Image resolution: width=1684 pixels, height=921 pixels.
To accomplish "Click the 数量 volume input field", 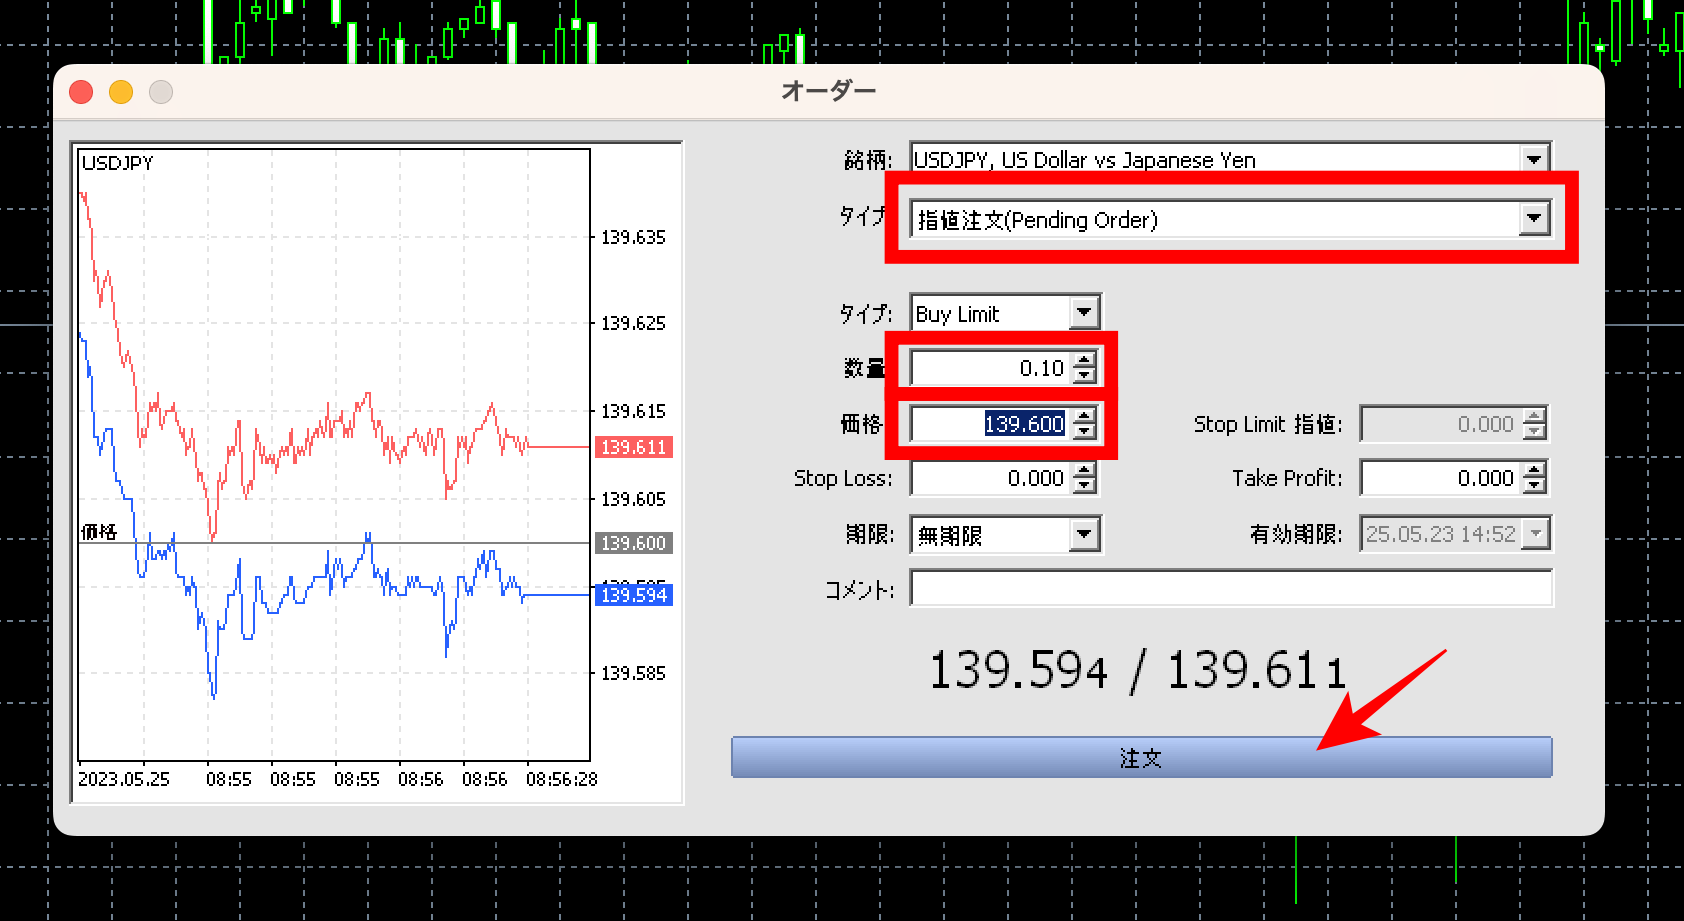I will pos(990,368).
